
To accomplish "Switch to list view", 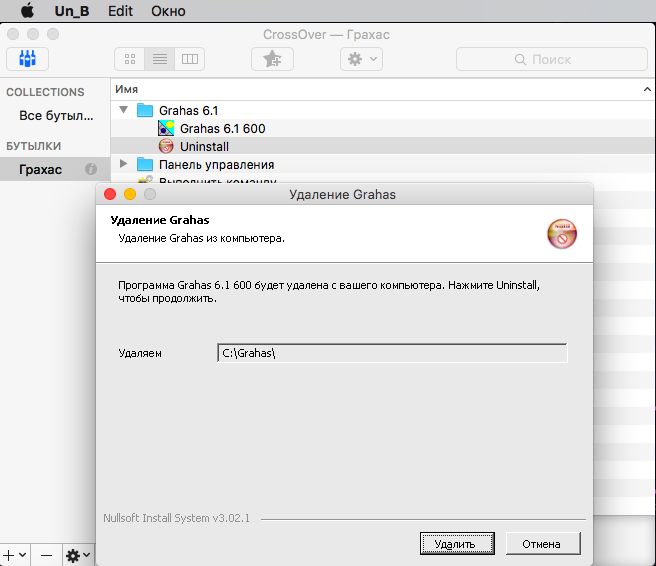I will coord(160,59).
